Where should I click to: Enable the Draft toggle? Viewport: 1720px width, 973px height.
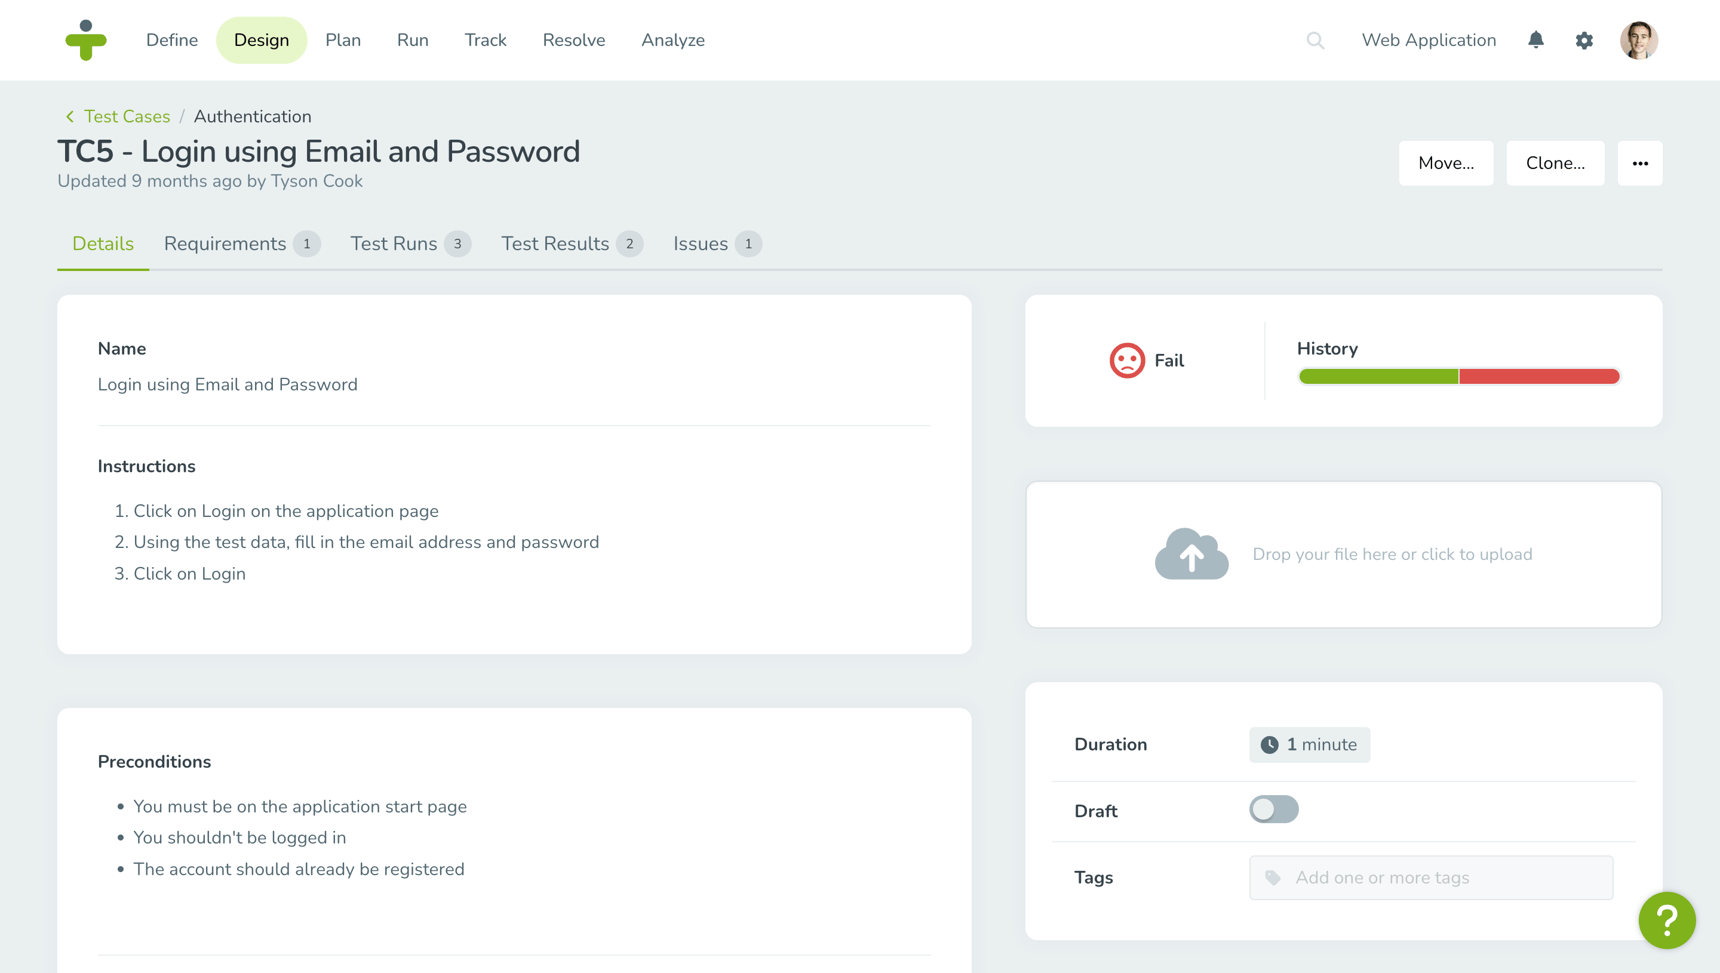[x=1273, y=809]
